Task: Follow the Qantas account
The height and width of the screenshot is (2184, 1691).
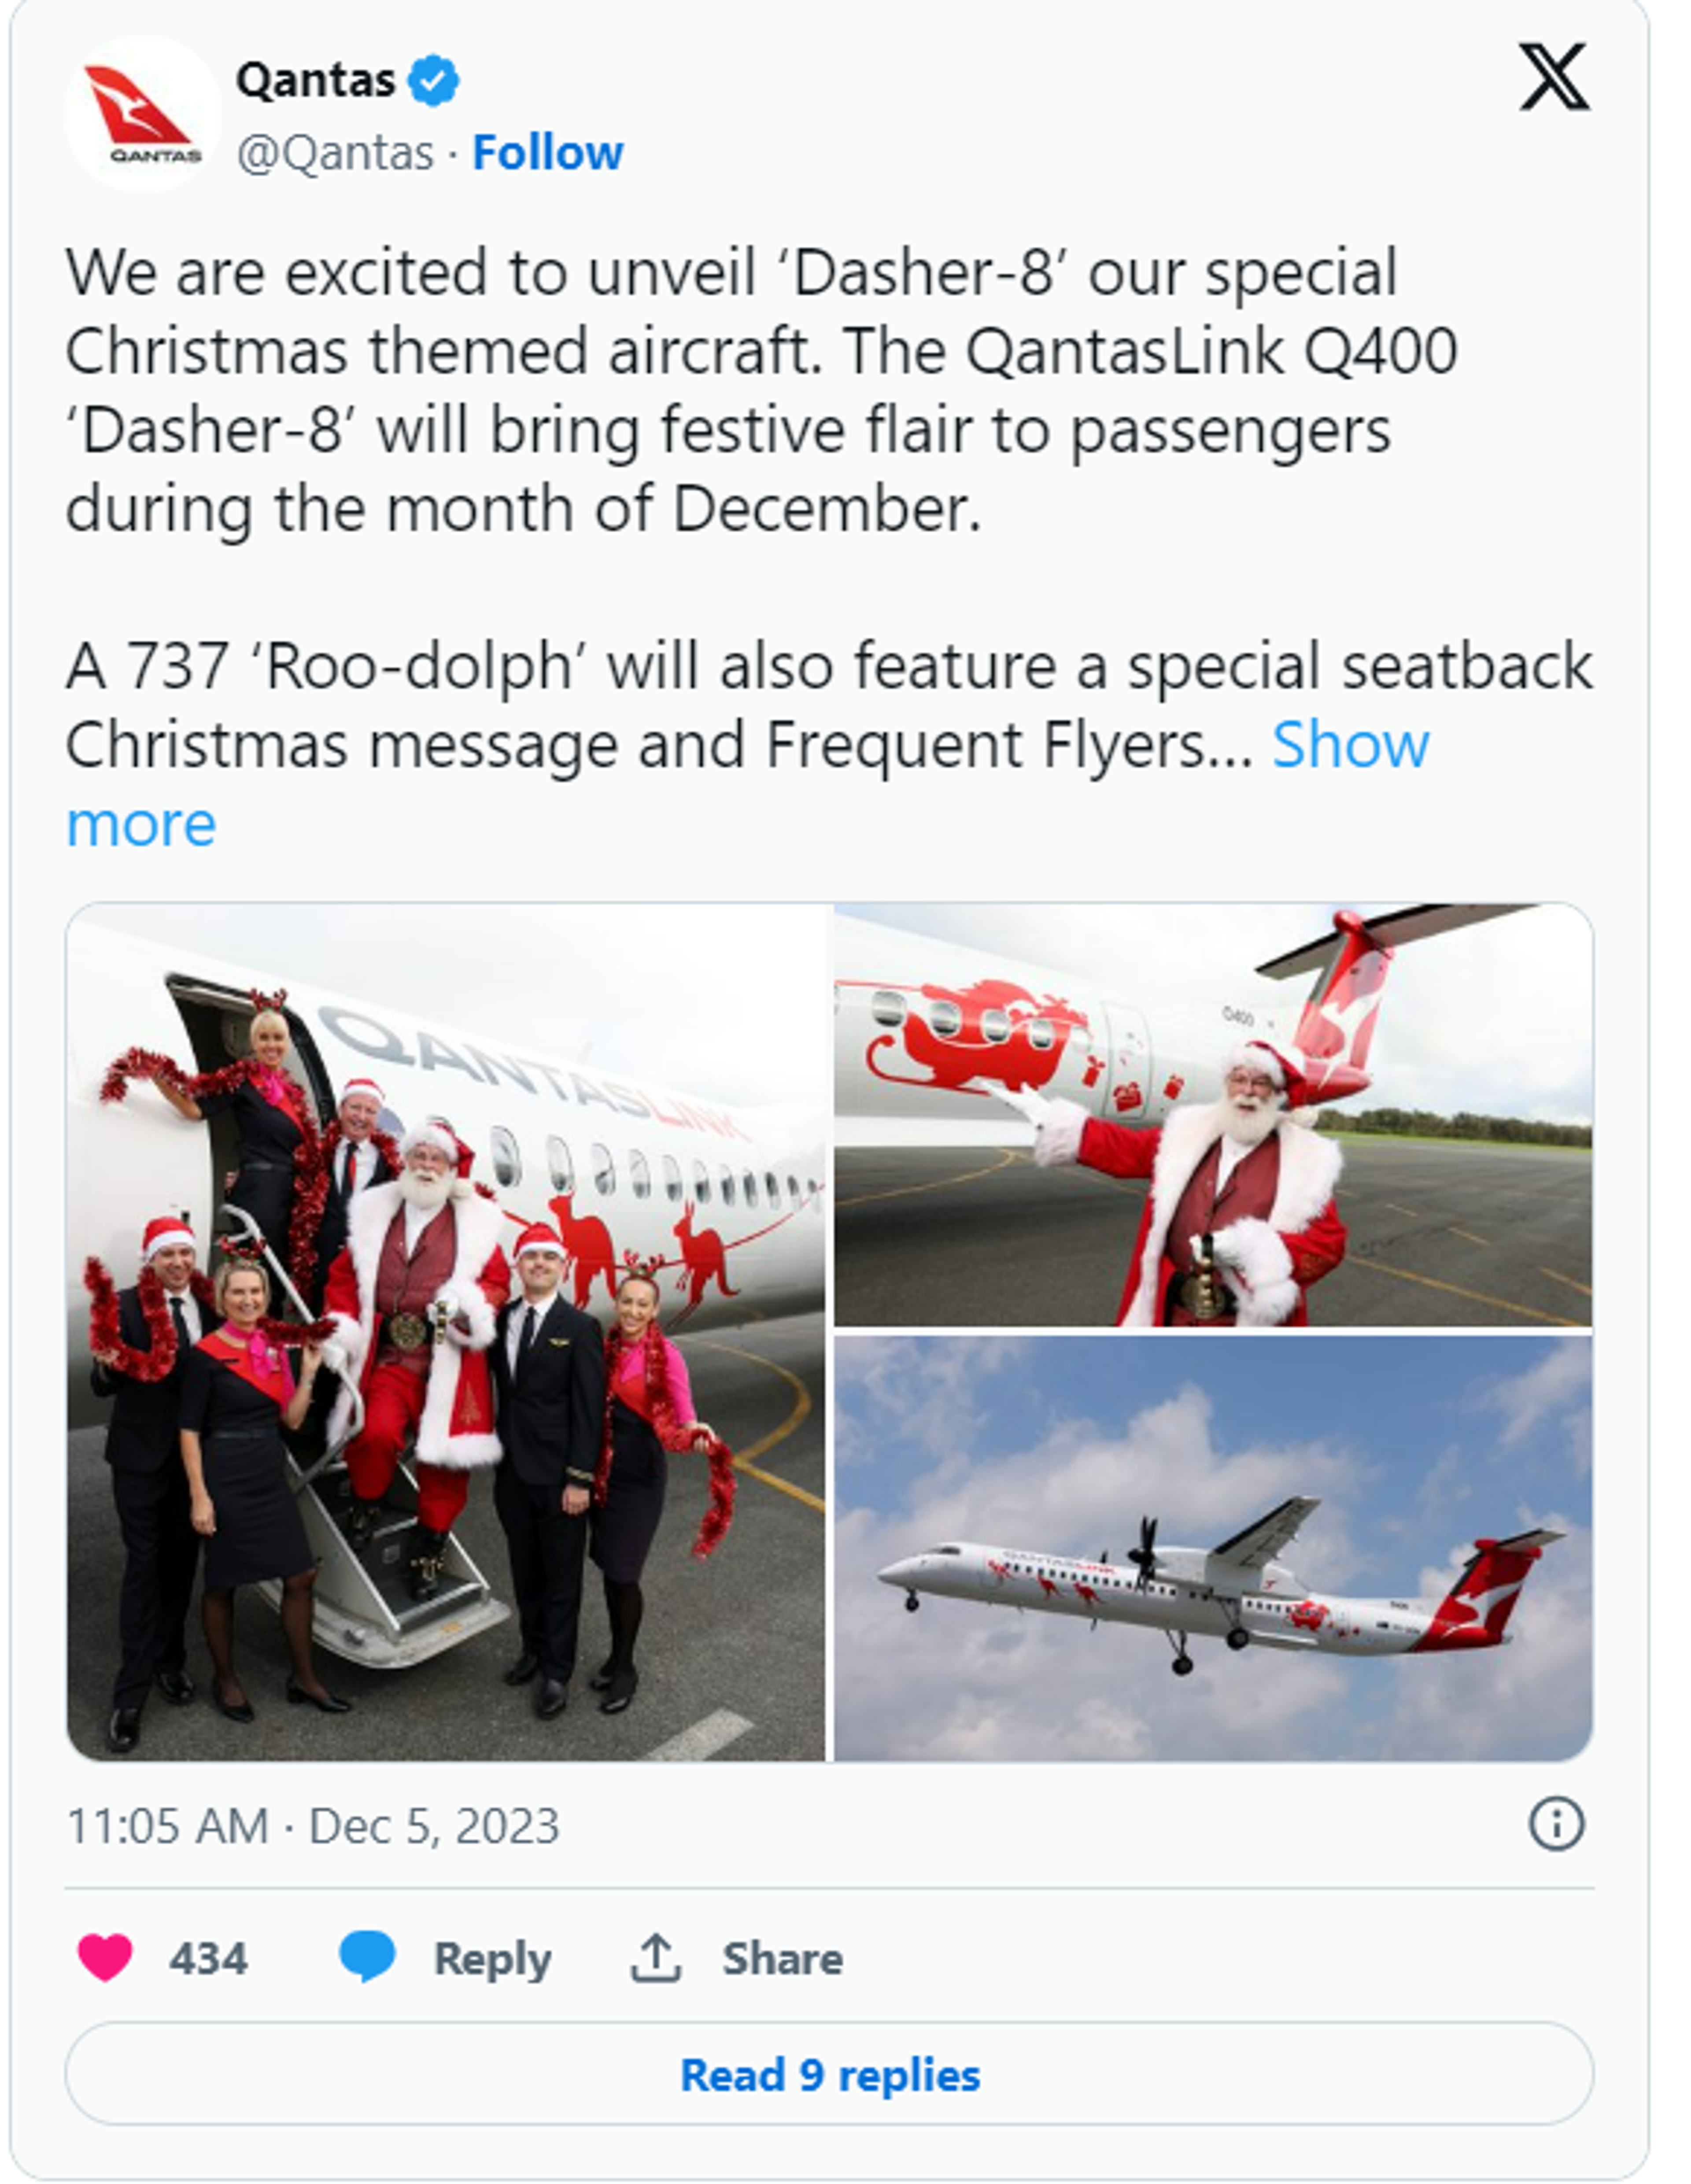Action: (x=547, y=153)
